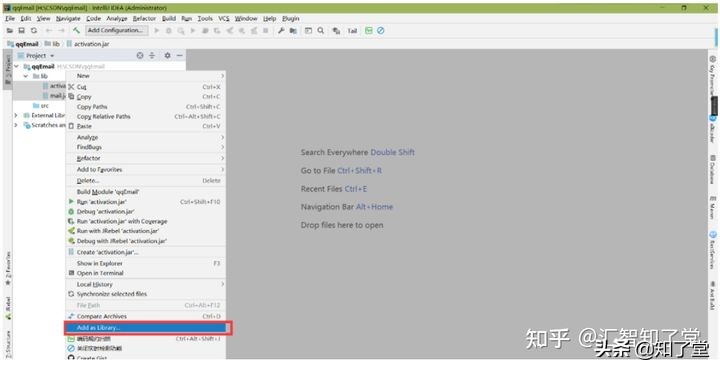Click the Run toolbar play icon
Screen dimensions: 720x369
click(157, 31)
